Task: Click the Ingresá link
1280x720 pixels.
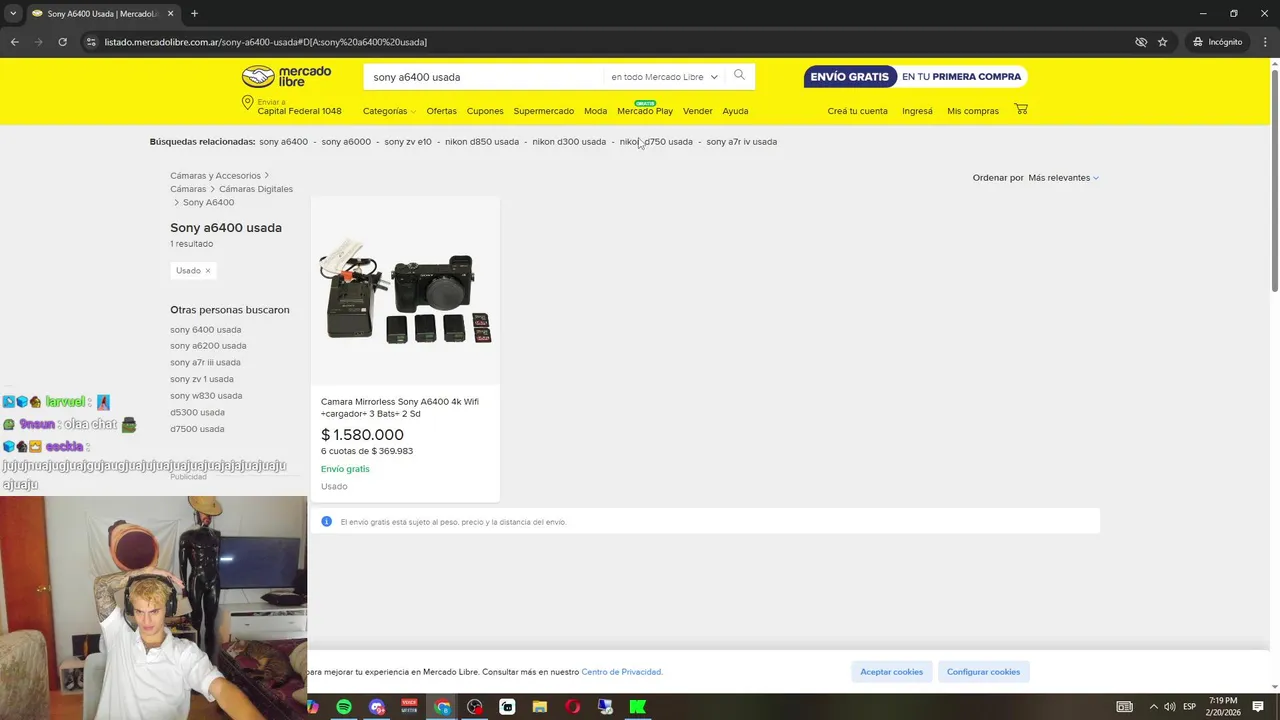Action: pyautogui.click(x=917, y=111)
